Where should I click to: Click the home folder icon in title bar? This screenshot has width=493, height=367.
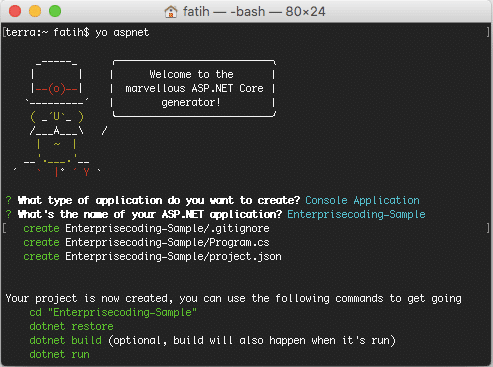171,12
